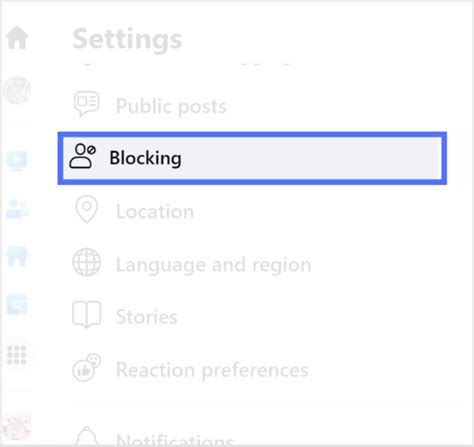Open the Blocking settings item
This screenshot has width=474, height=447.
tap(252, 158)
